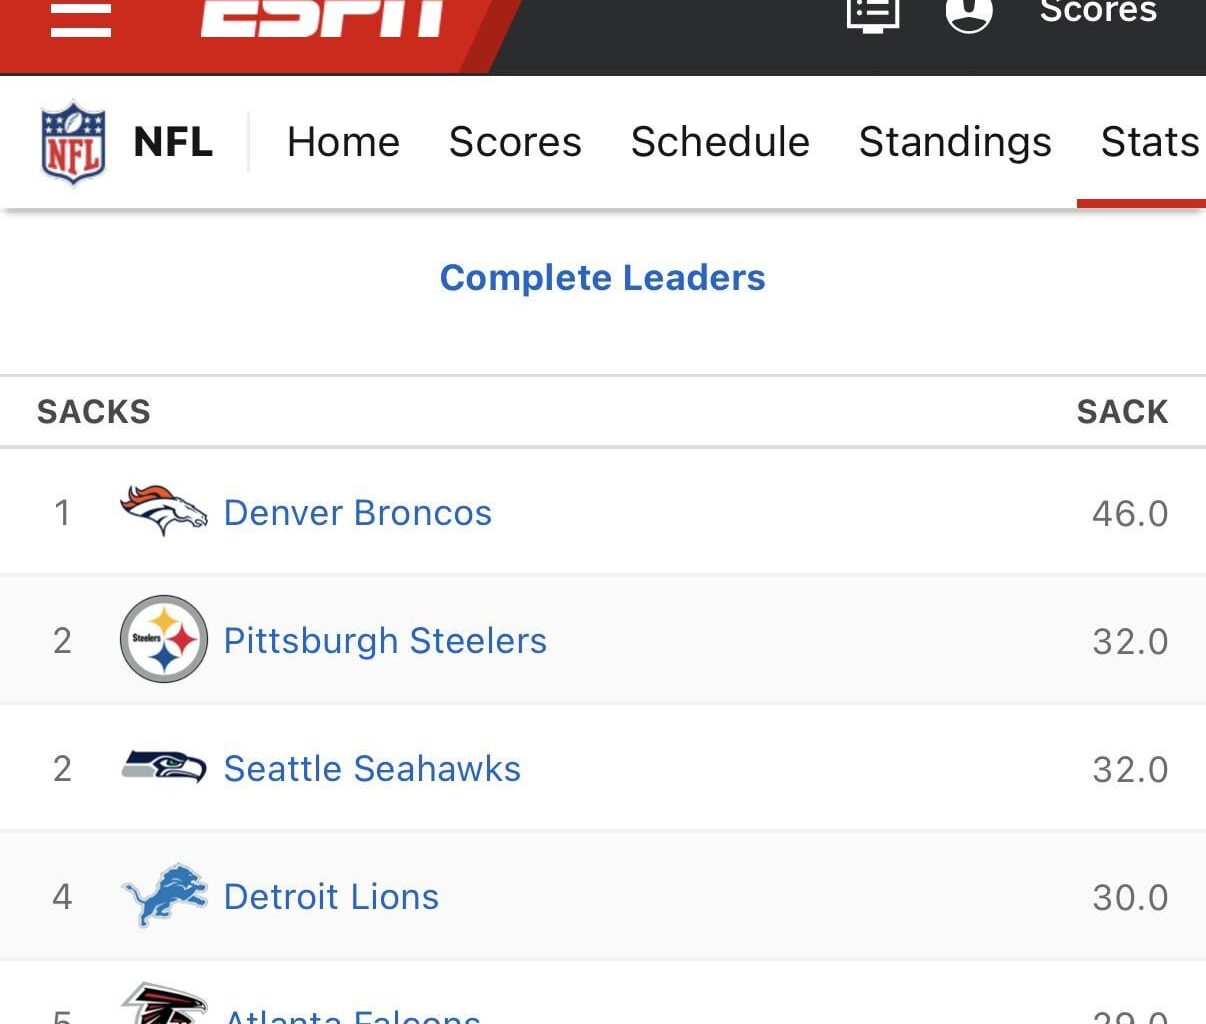The width and height of the screenshot is (1206, 1024).
Task: Open Scores in the top bar
Action: click(1097, 12)
